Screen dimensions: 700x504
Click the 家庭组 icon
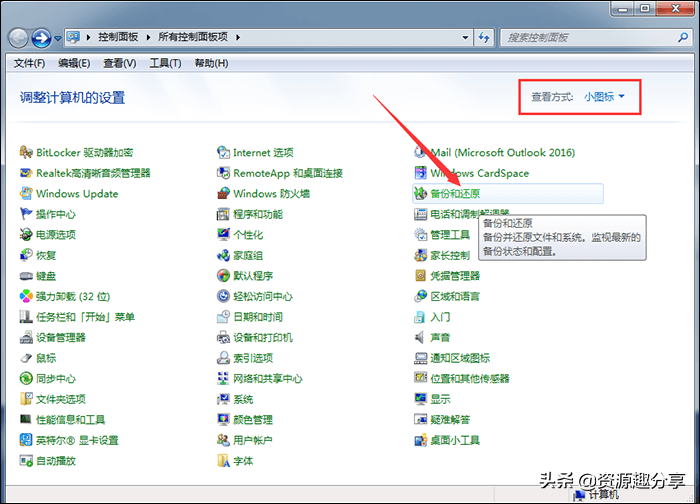pos(223,255)
